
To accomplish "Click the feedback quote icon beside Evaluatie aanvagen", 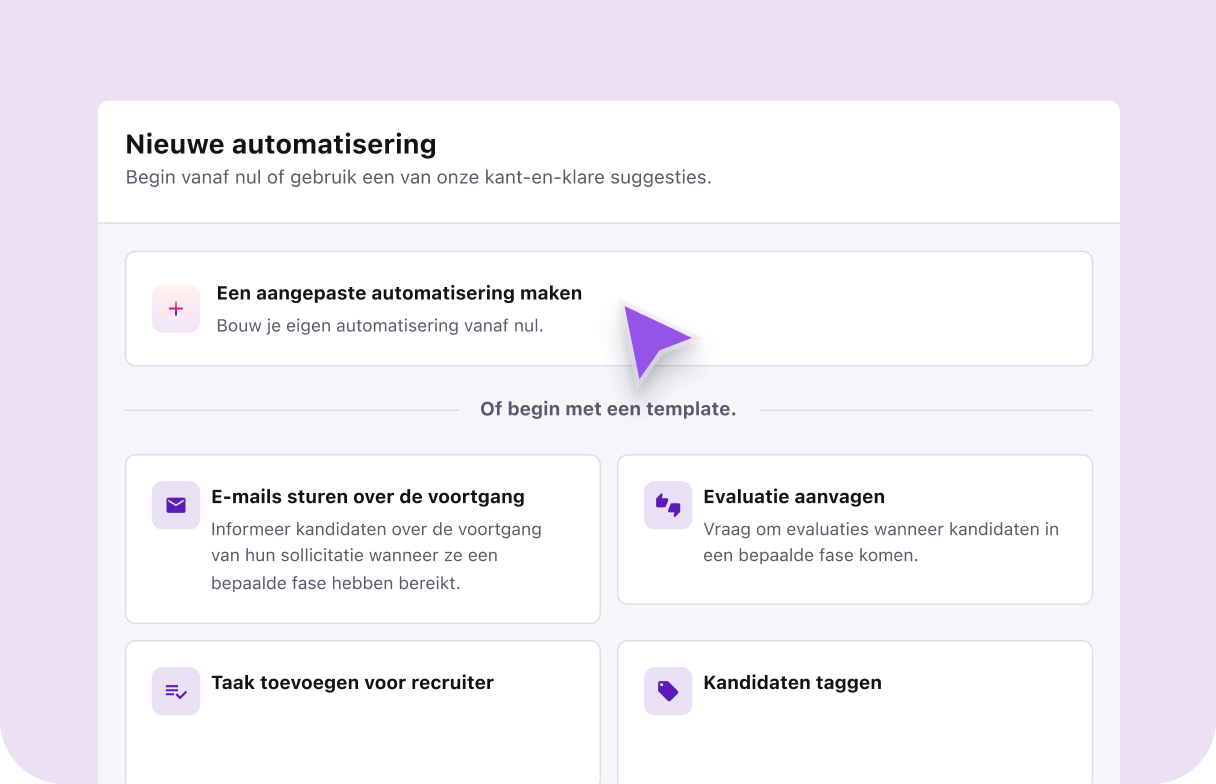I will [x=668, y=505].
